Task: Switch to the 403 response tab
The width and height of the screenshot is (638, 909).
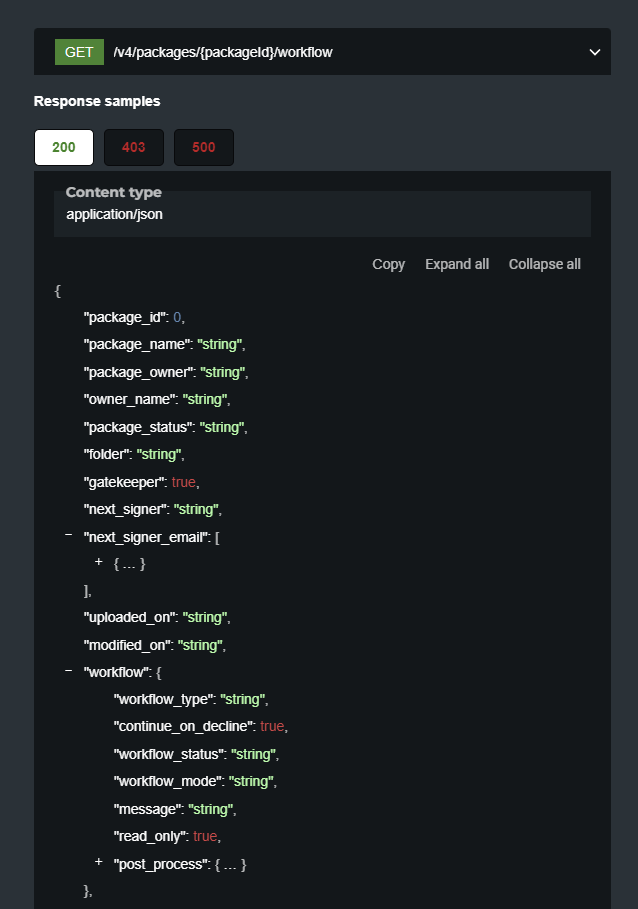Action: (x=133, y=147)
